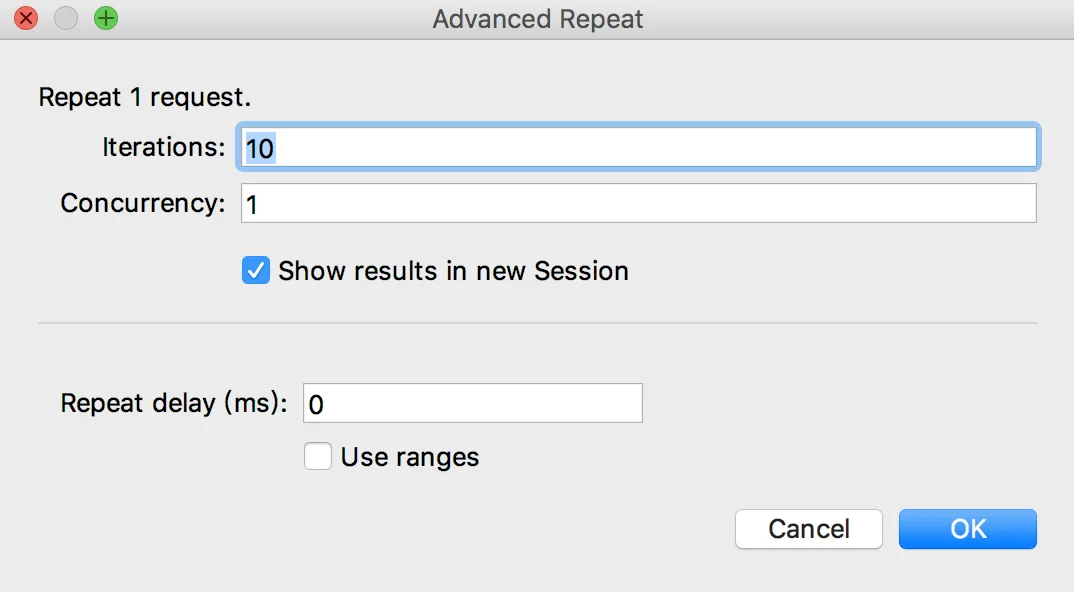Dismiss dialog with Cancel button
1074x592 pixels.
(x=808, y=529)
